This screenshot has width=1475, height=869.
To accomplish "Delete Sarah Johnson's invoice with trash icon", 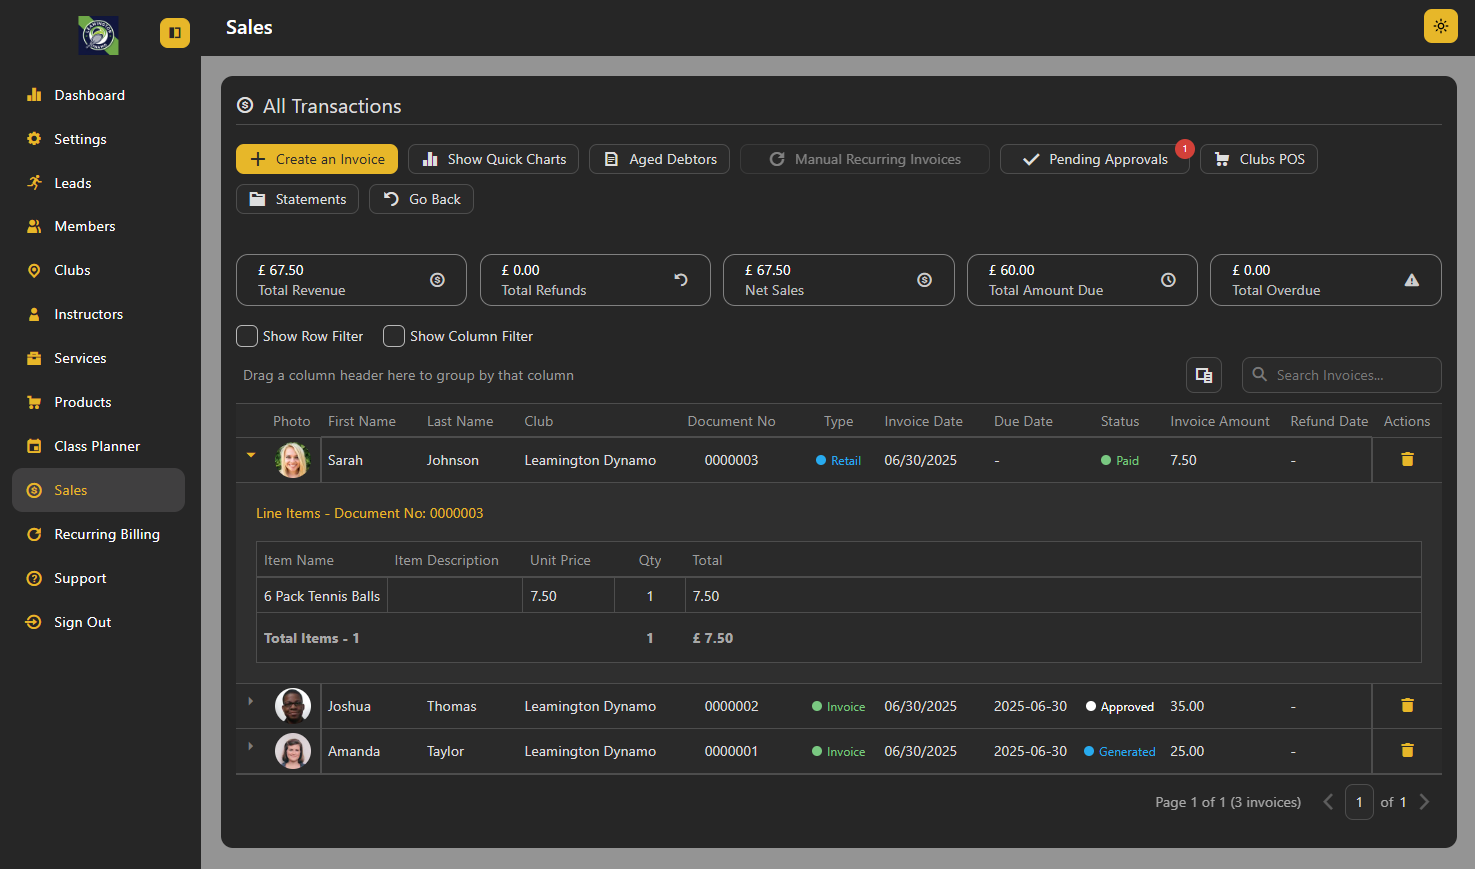I will coord(1407,459).
